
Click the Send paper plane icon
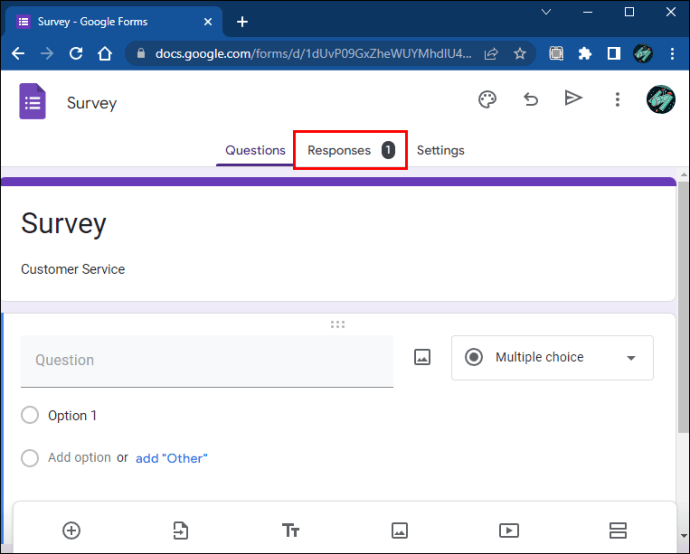(x=573, y=98)
